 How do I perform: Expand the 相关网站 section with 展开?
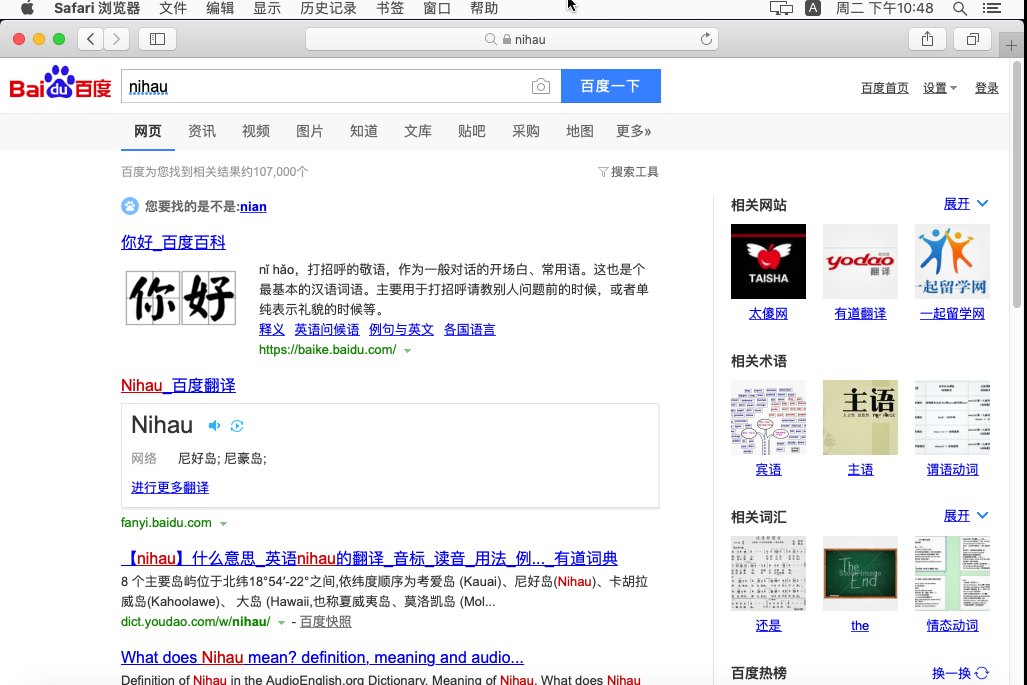[965, 204]
